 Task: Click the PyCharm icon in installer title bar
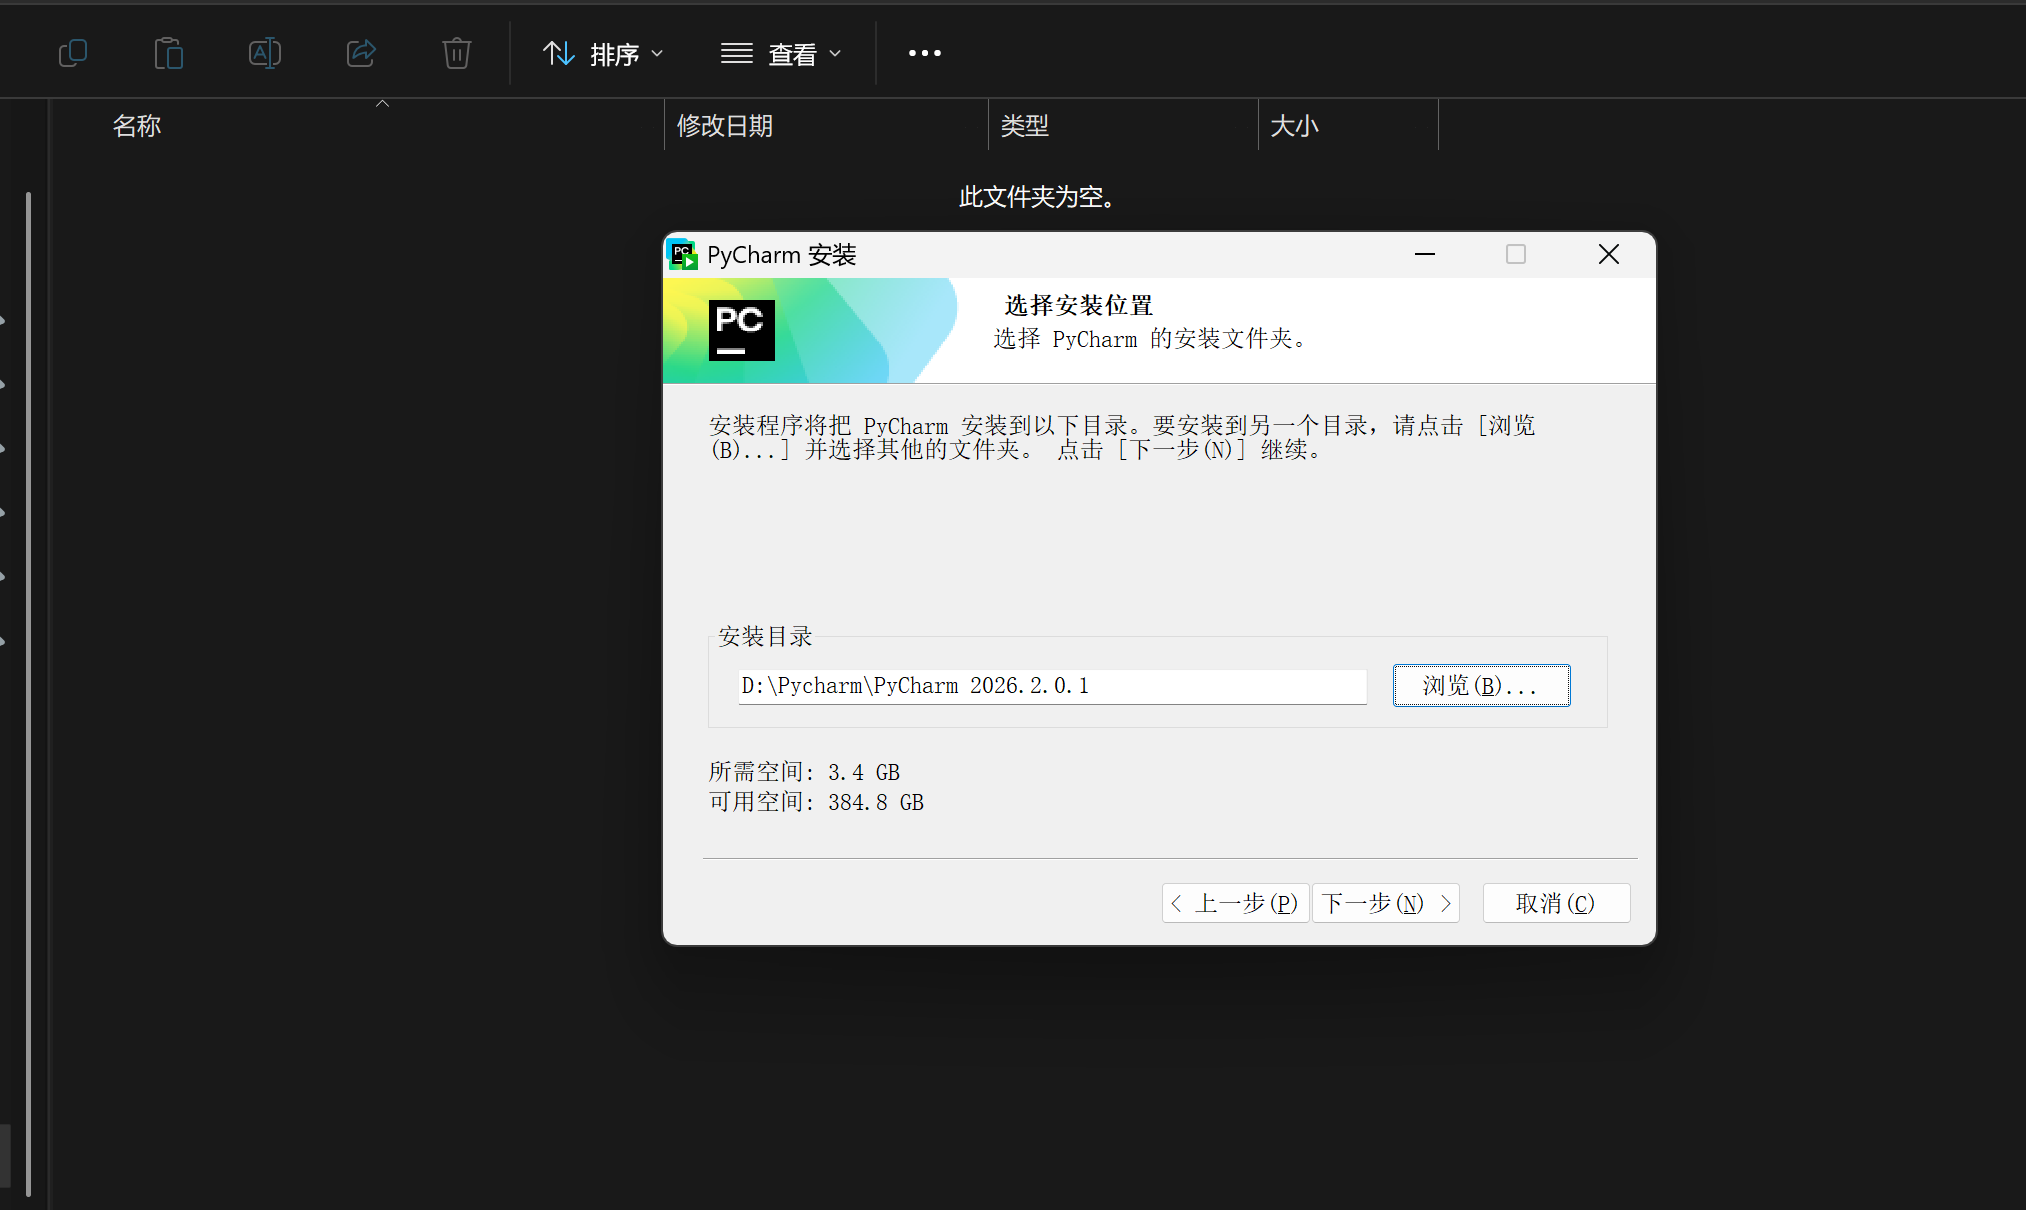(x=682, y=255)
